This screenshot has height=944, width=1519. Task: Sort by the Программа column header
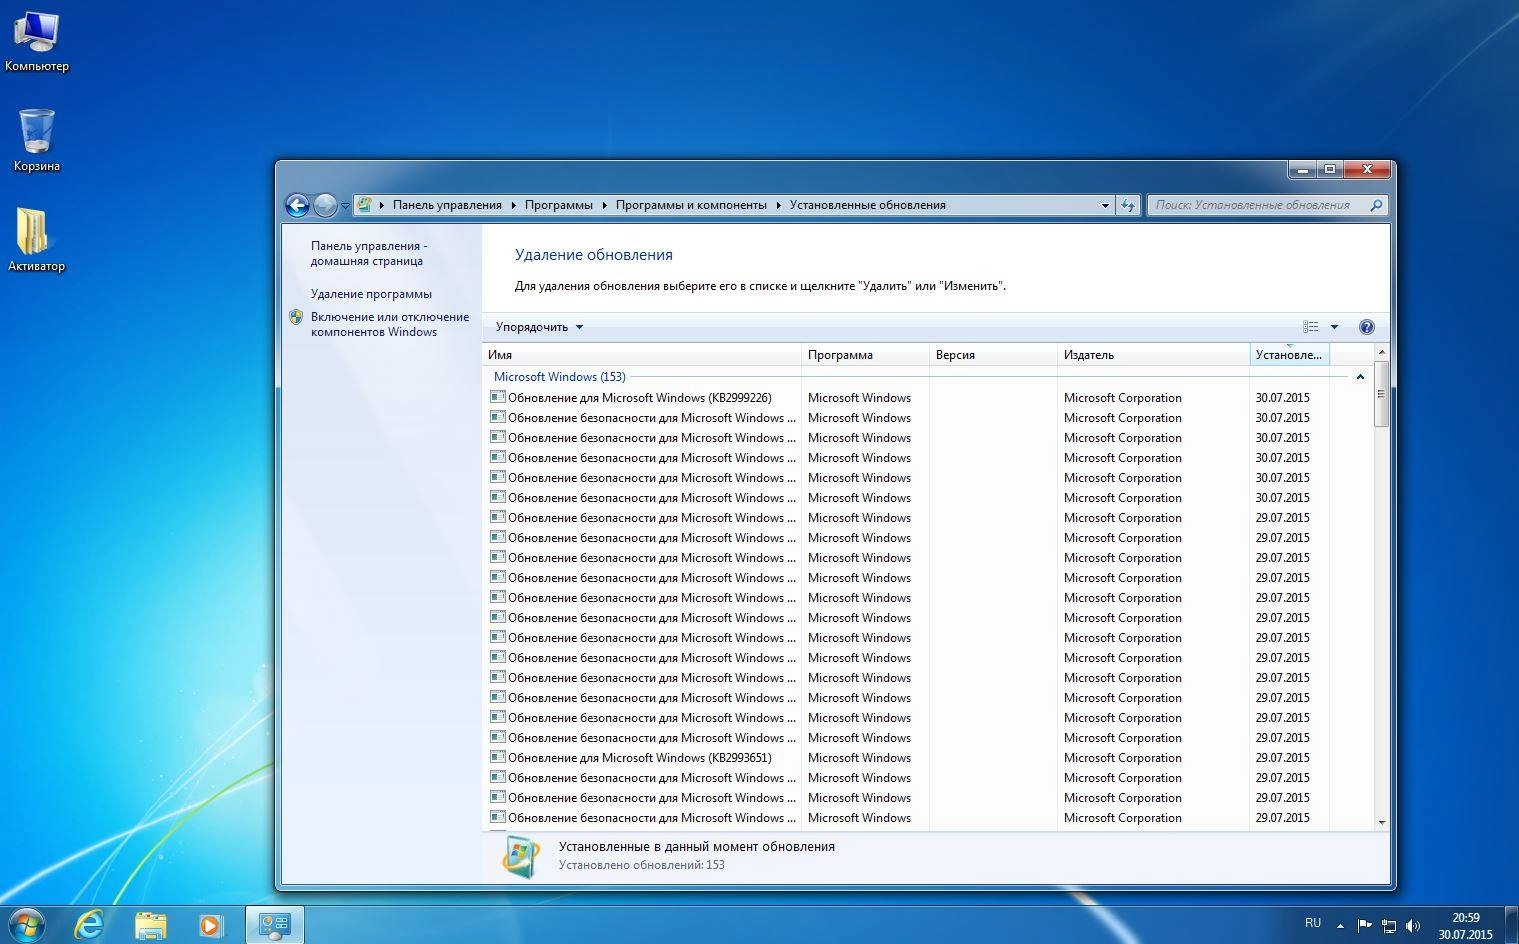866,355
